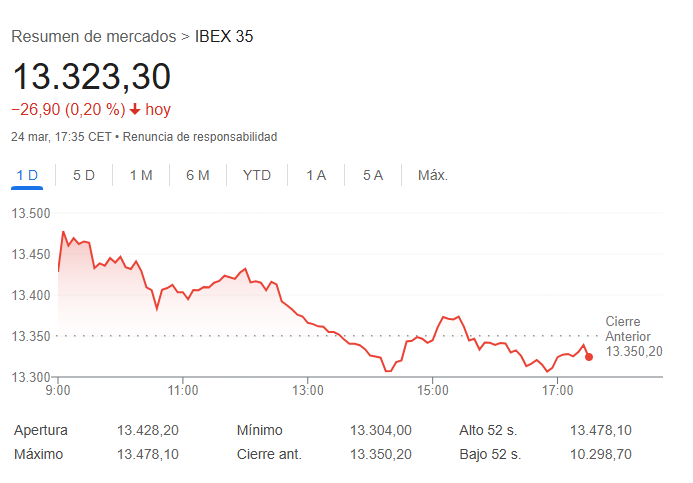Select the Máx. time range tab
Image resolution: width=693 pixels, height=483 pixels.
coord(432,175)
